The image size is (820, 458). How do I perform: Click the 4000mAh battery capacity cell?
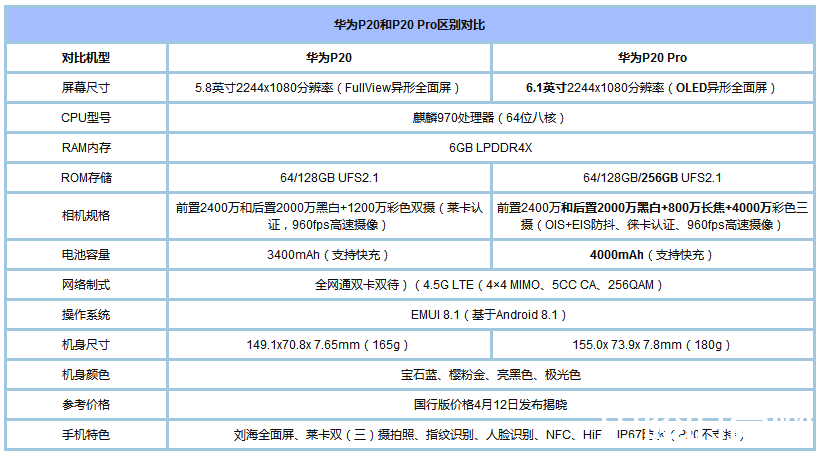tap(652, 254)
